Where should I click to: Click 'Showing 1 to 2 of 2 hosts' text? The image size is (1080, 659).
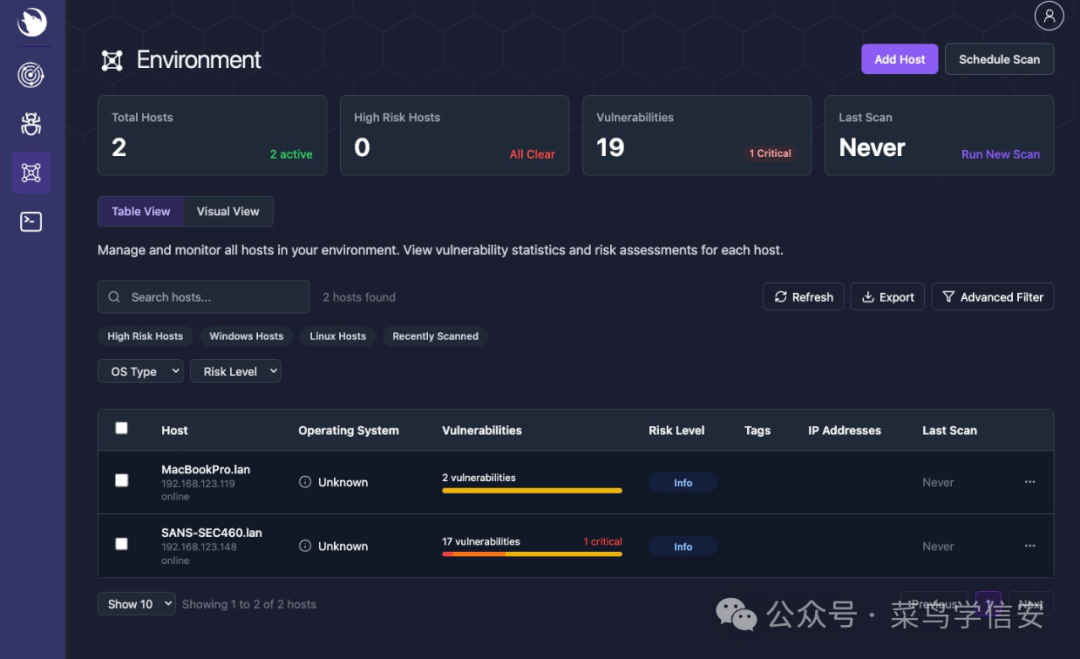coord(249,604)
